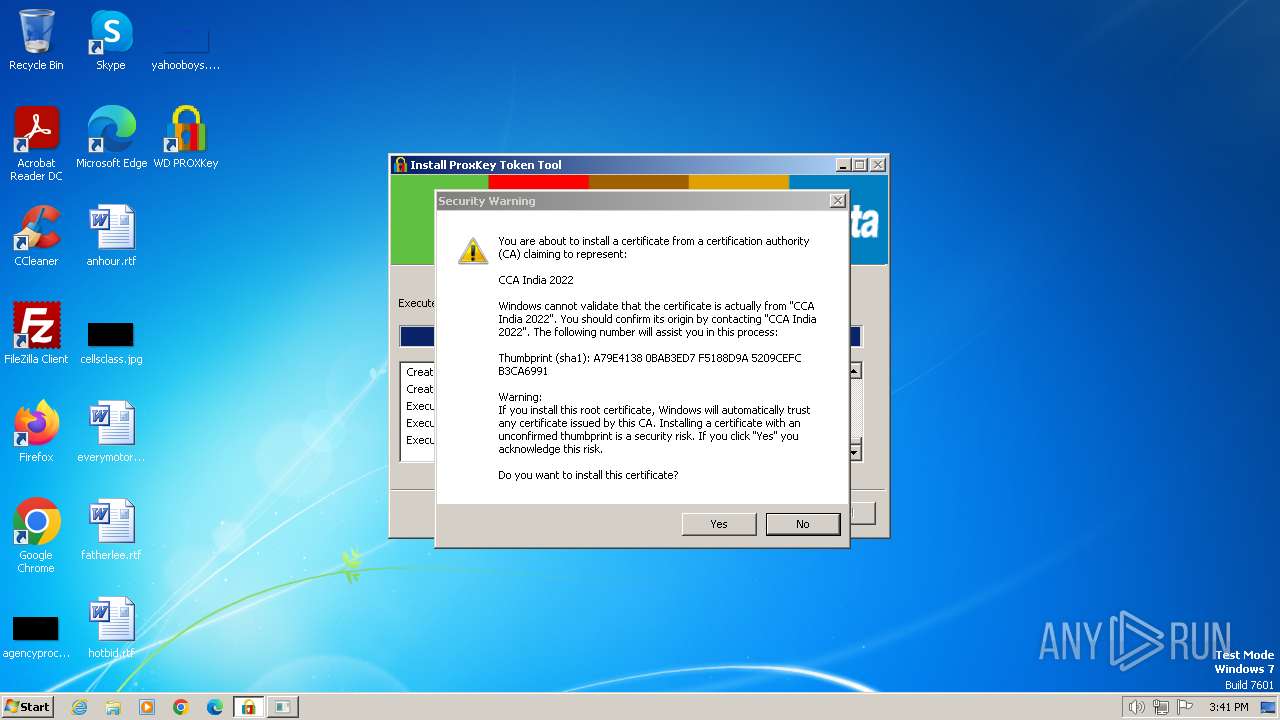Click Yes to install the certificate
Screen dimensions: 1280x720
[x=718, y=524]
